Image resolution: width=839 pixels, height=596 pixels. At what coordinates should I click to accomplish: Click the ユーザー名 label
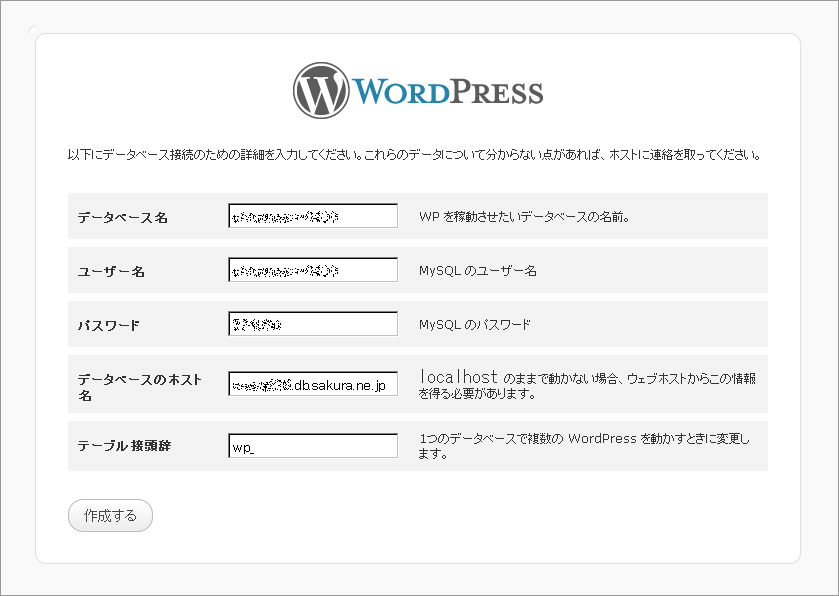click(x=111, y=272)
